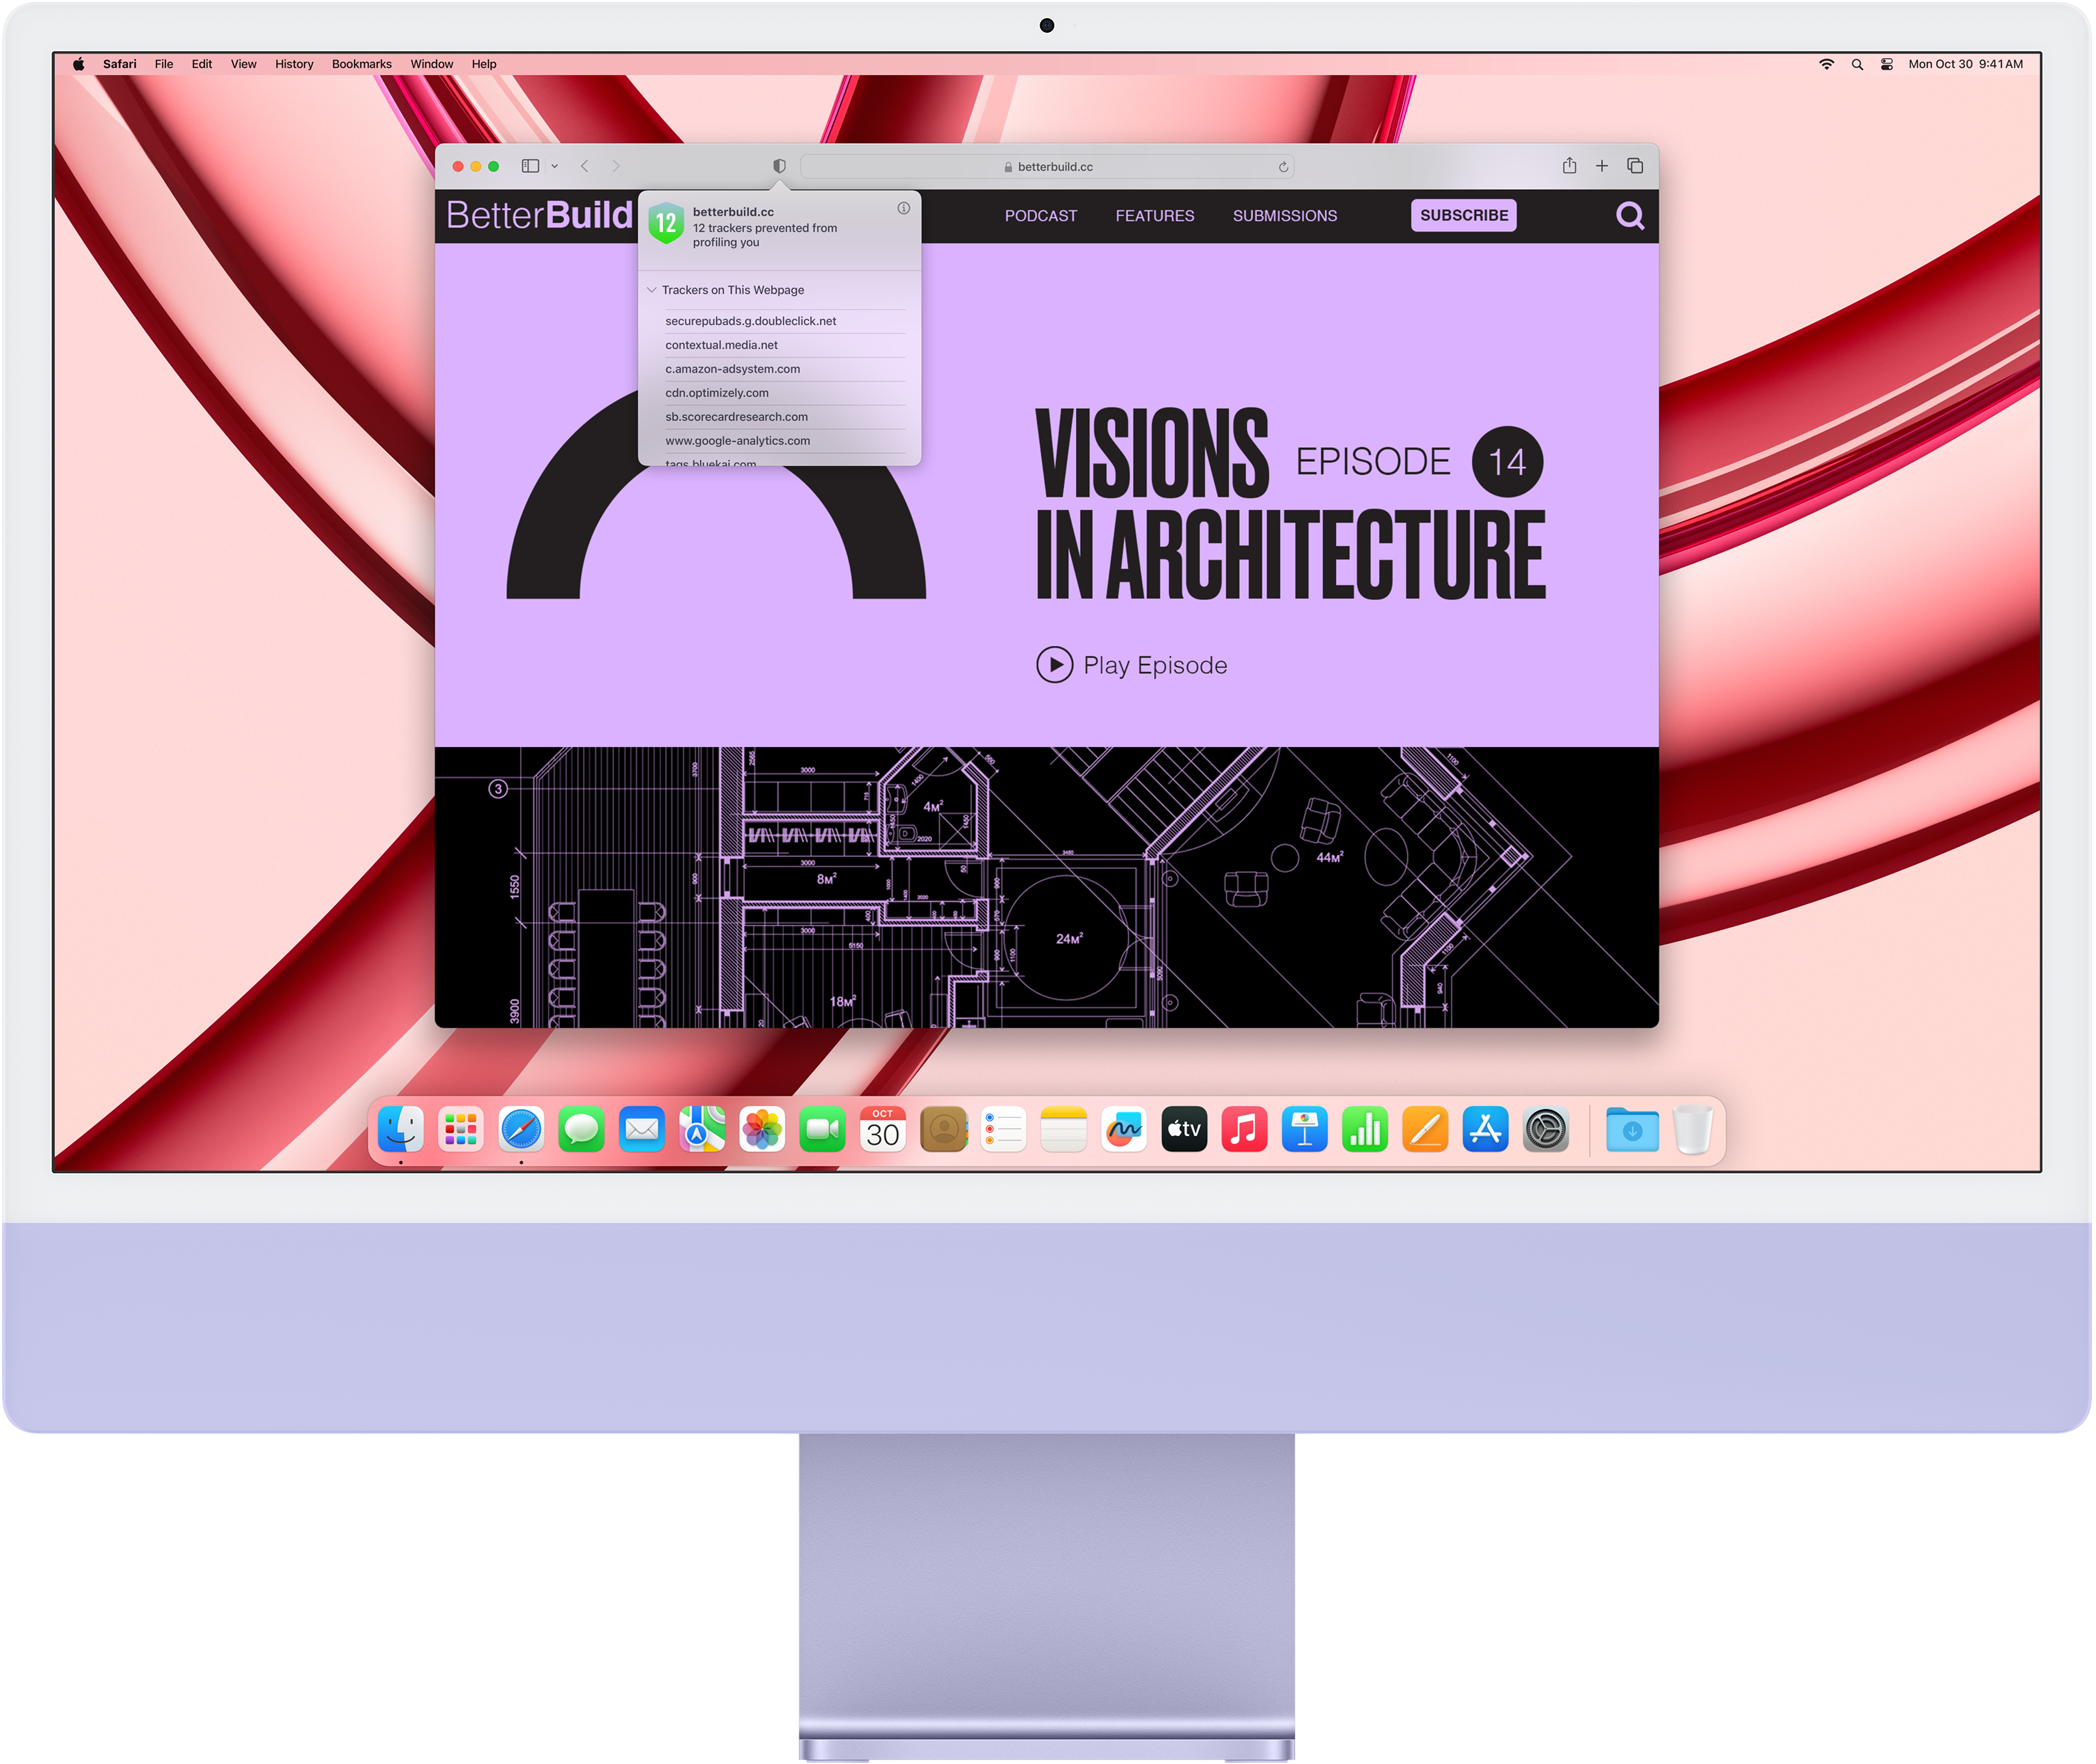
Task: Open Reminders from the Dock
Action: click(1003, 1130)
